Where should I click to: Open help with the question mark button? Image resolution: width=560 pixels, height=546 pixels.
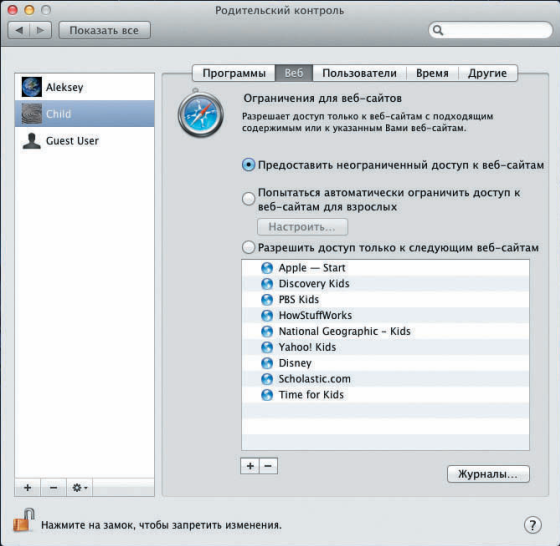532,525
